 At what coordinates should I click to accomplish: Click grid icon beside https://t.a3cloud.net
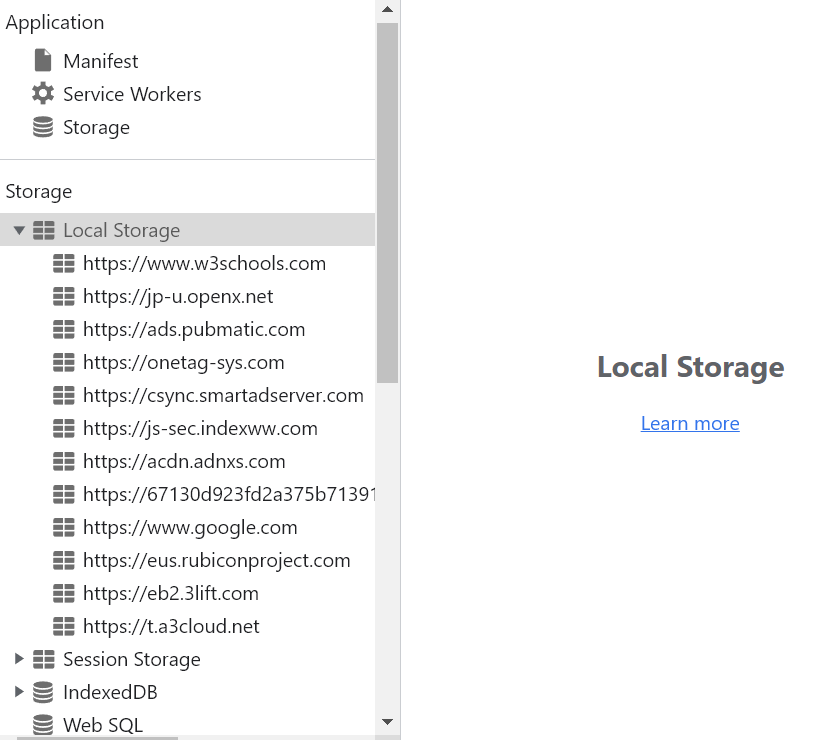tap(64, 626)
